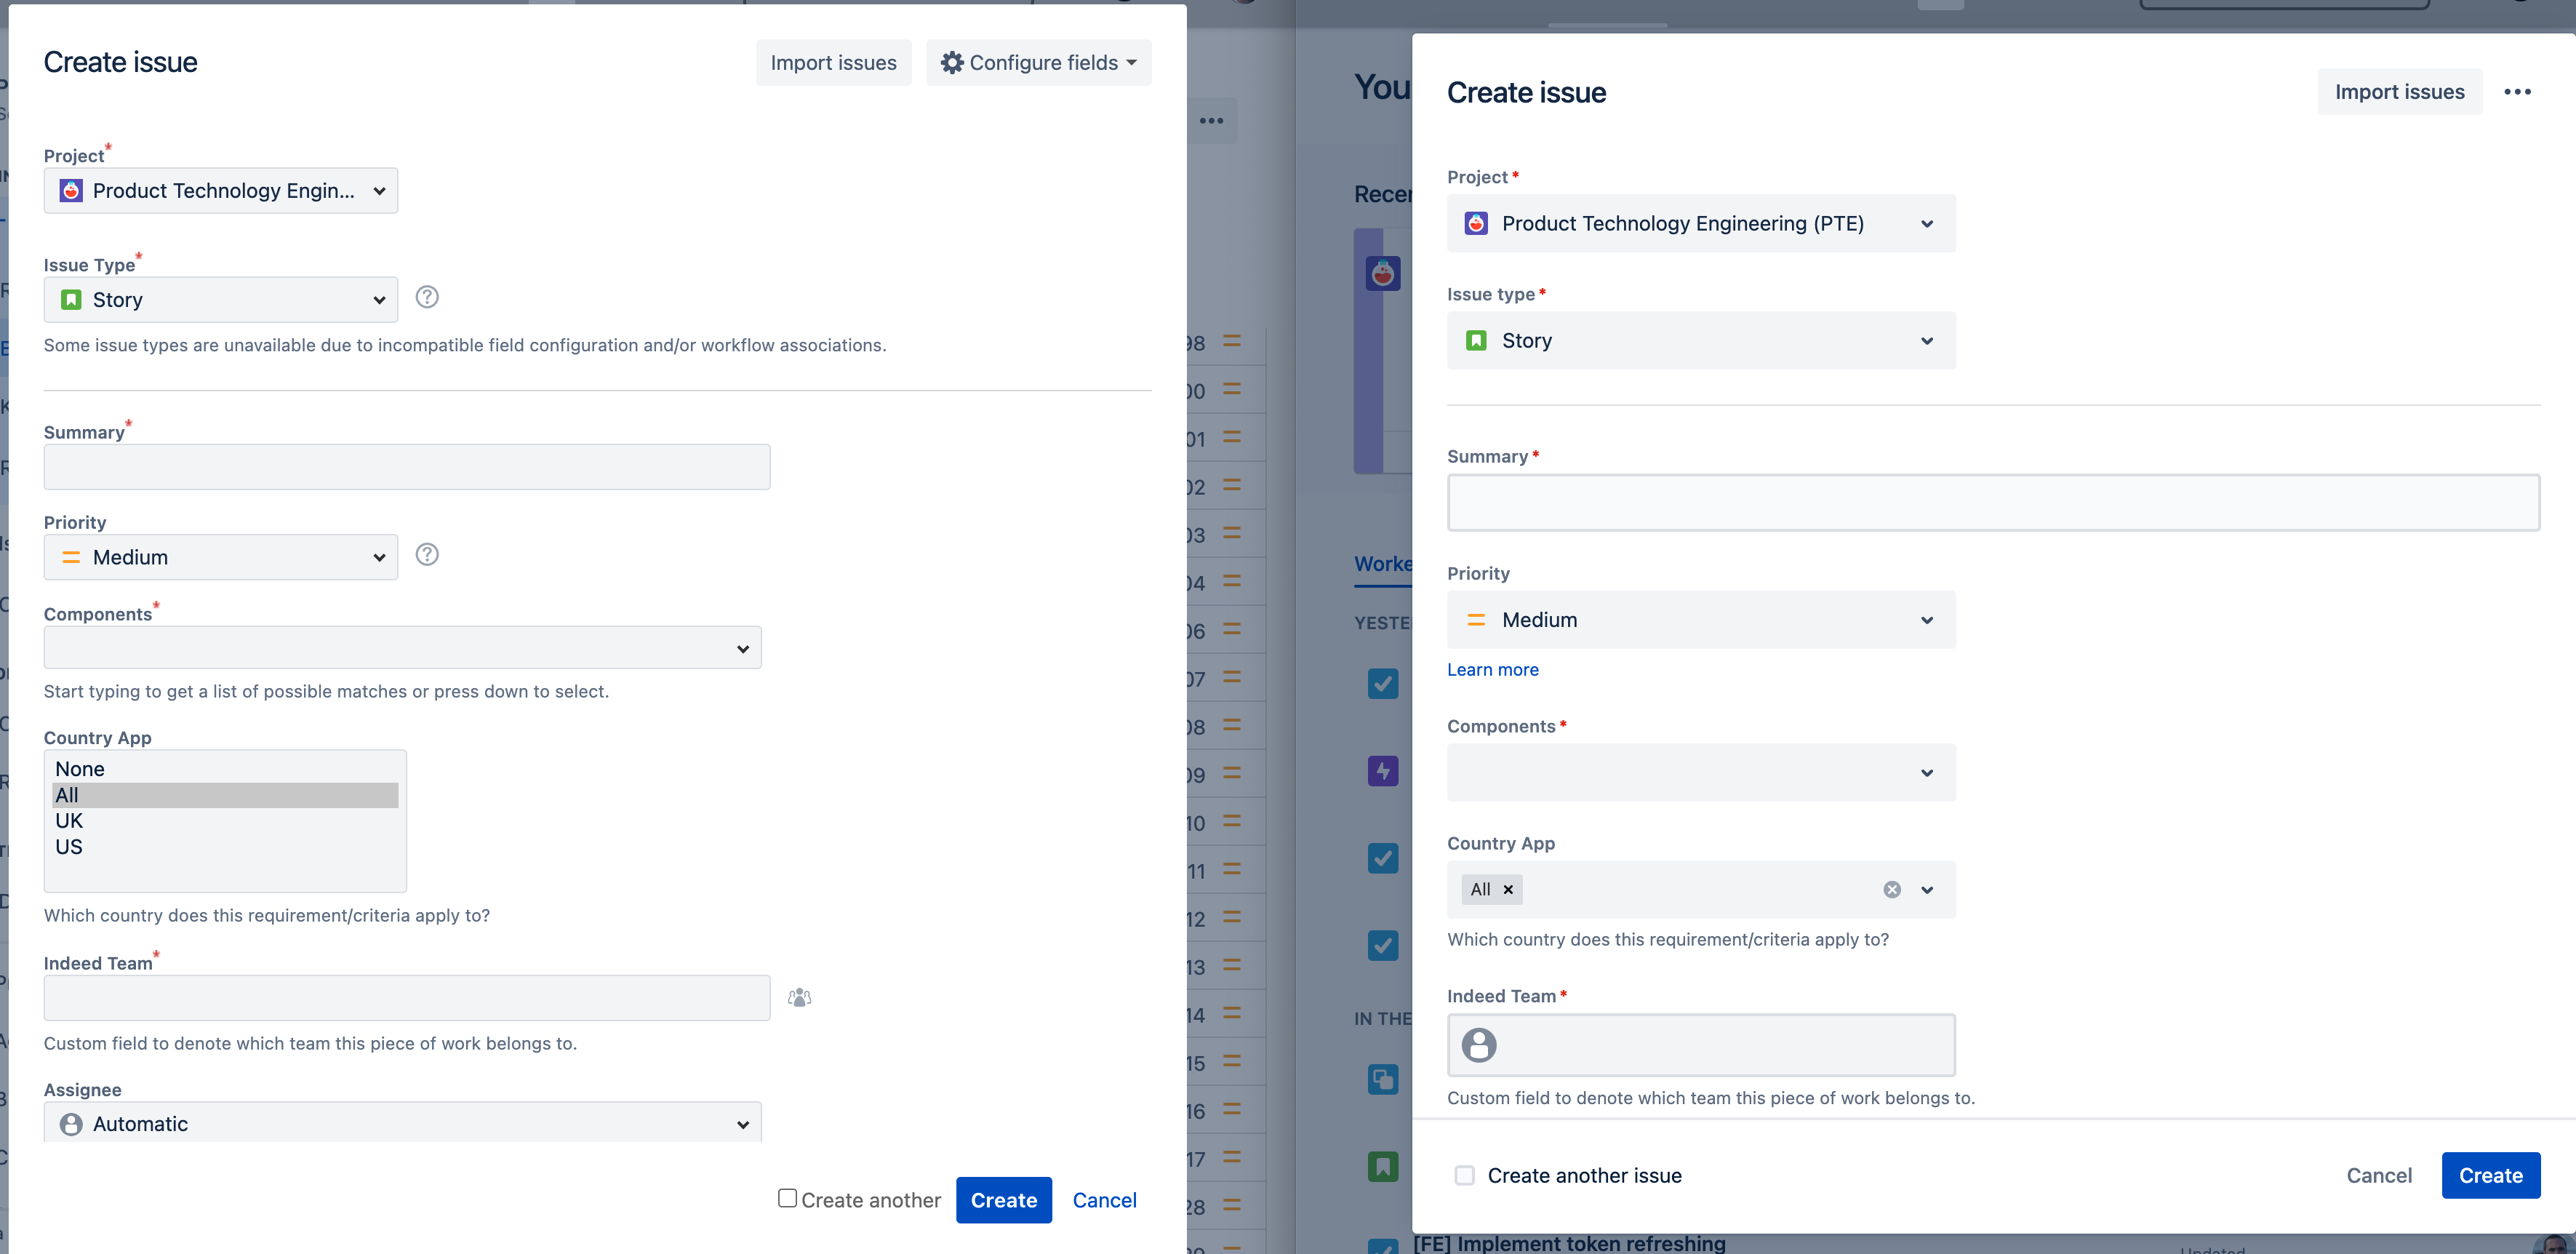
Task: Open the three-dot more menu in right dialog
Action: tap(2517, 92)
